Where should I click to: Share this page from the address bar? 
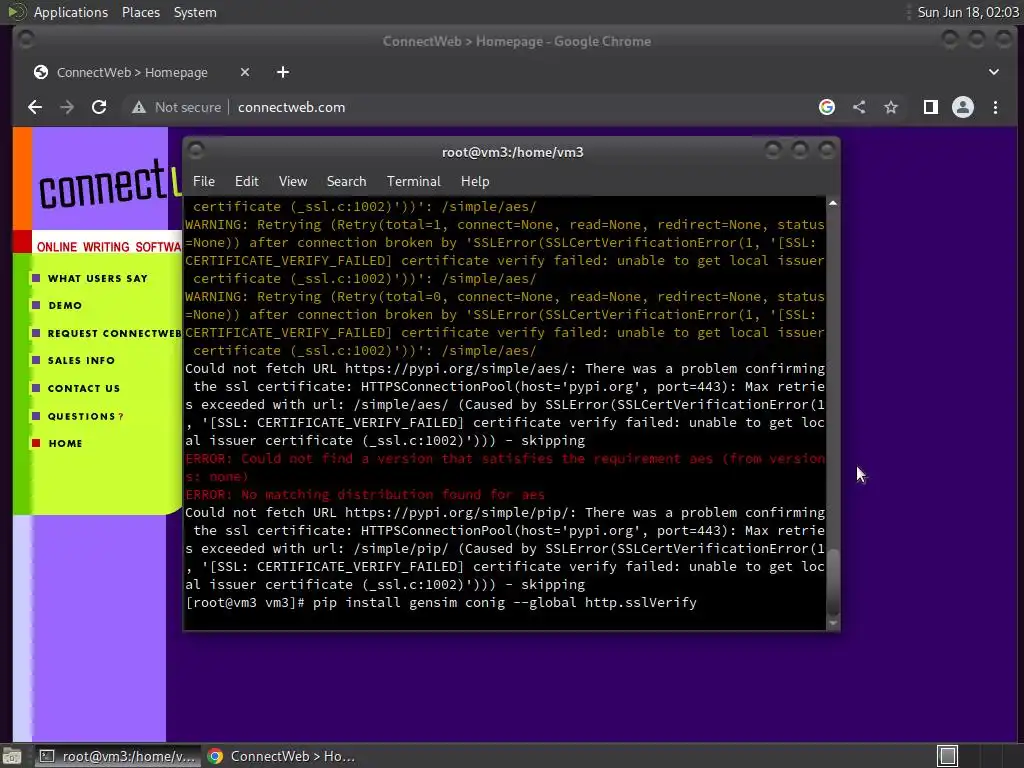coord(859,107)
